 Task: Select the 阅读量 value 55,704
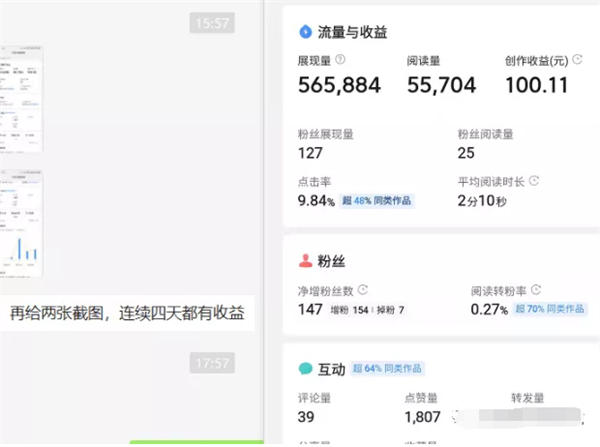tap(442, 85)
